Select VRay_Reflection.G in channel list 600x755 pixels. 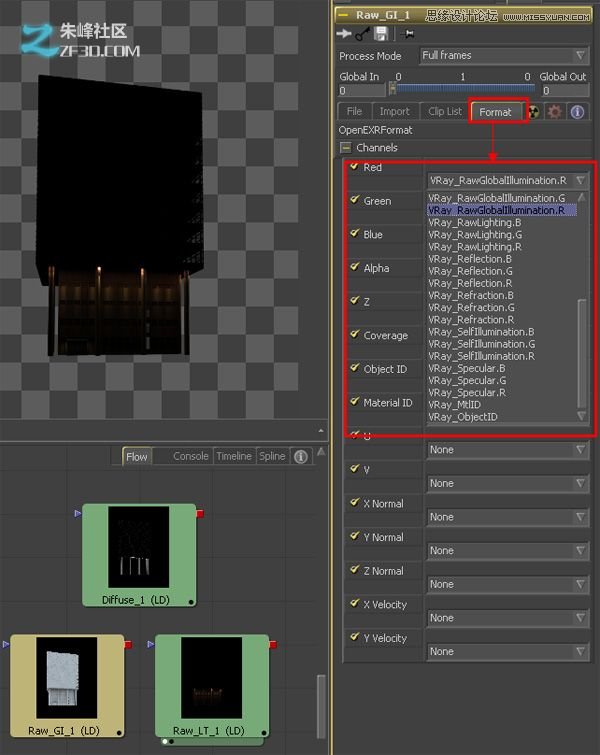(470, 271)
